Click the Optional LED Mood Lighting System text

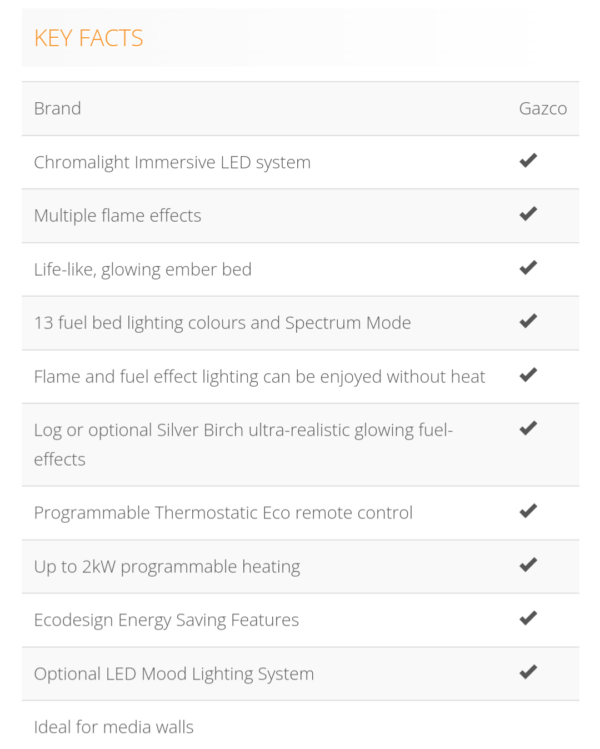[x=174, y=674]
